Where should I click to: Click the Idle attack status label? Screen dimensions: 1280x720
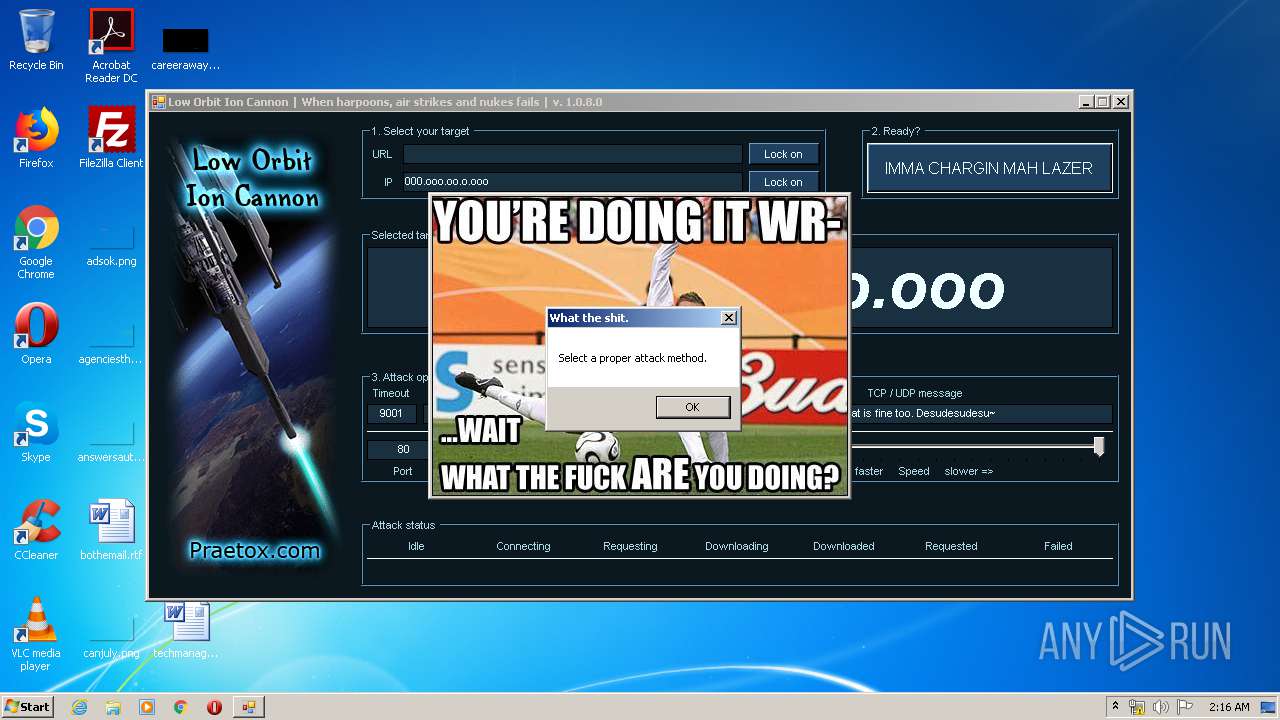[416, 546]
